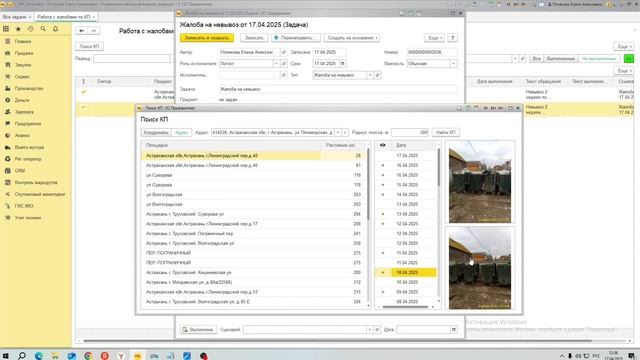
Task: Click Выполнена button at bottom
Action: coord(198,329)
